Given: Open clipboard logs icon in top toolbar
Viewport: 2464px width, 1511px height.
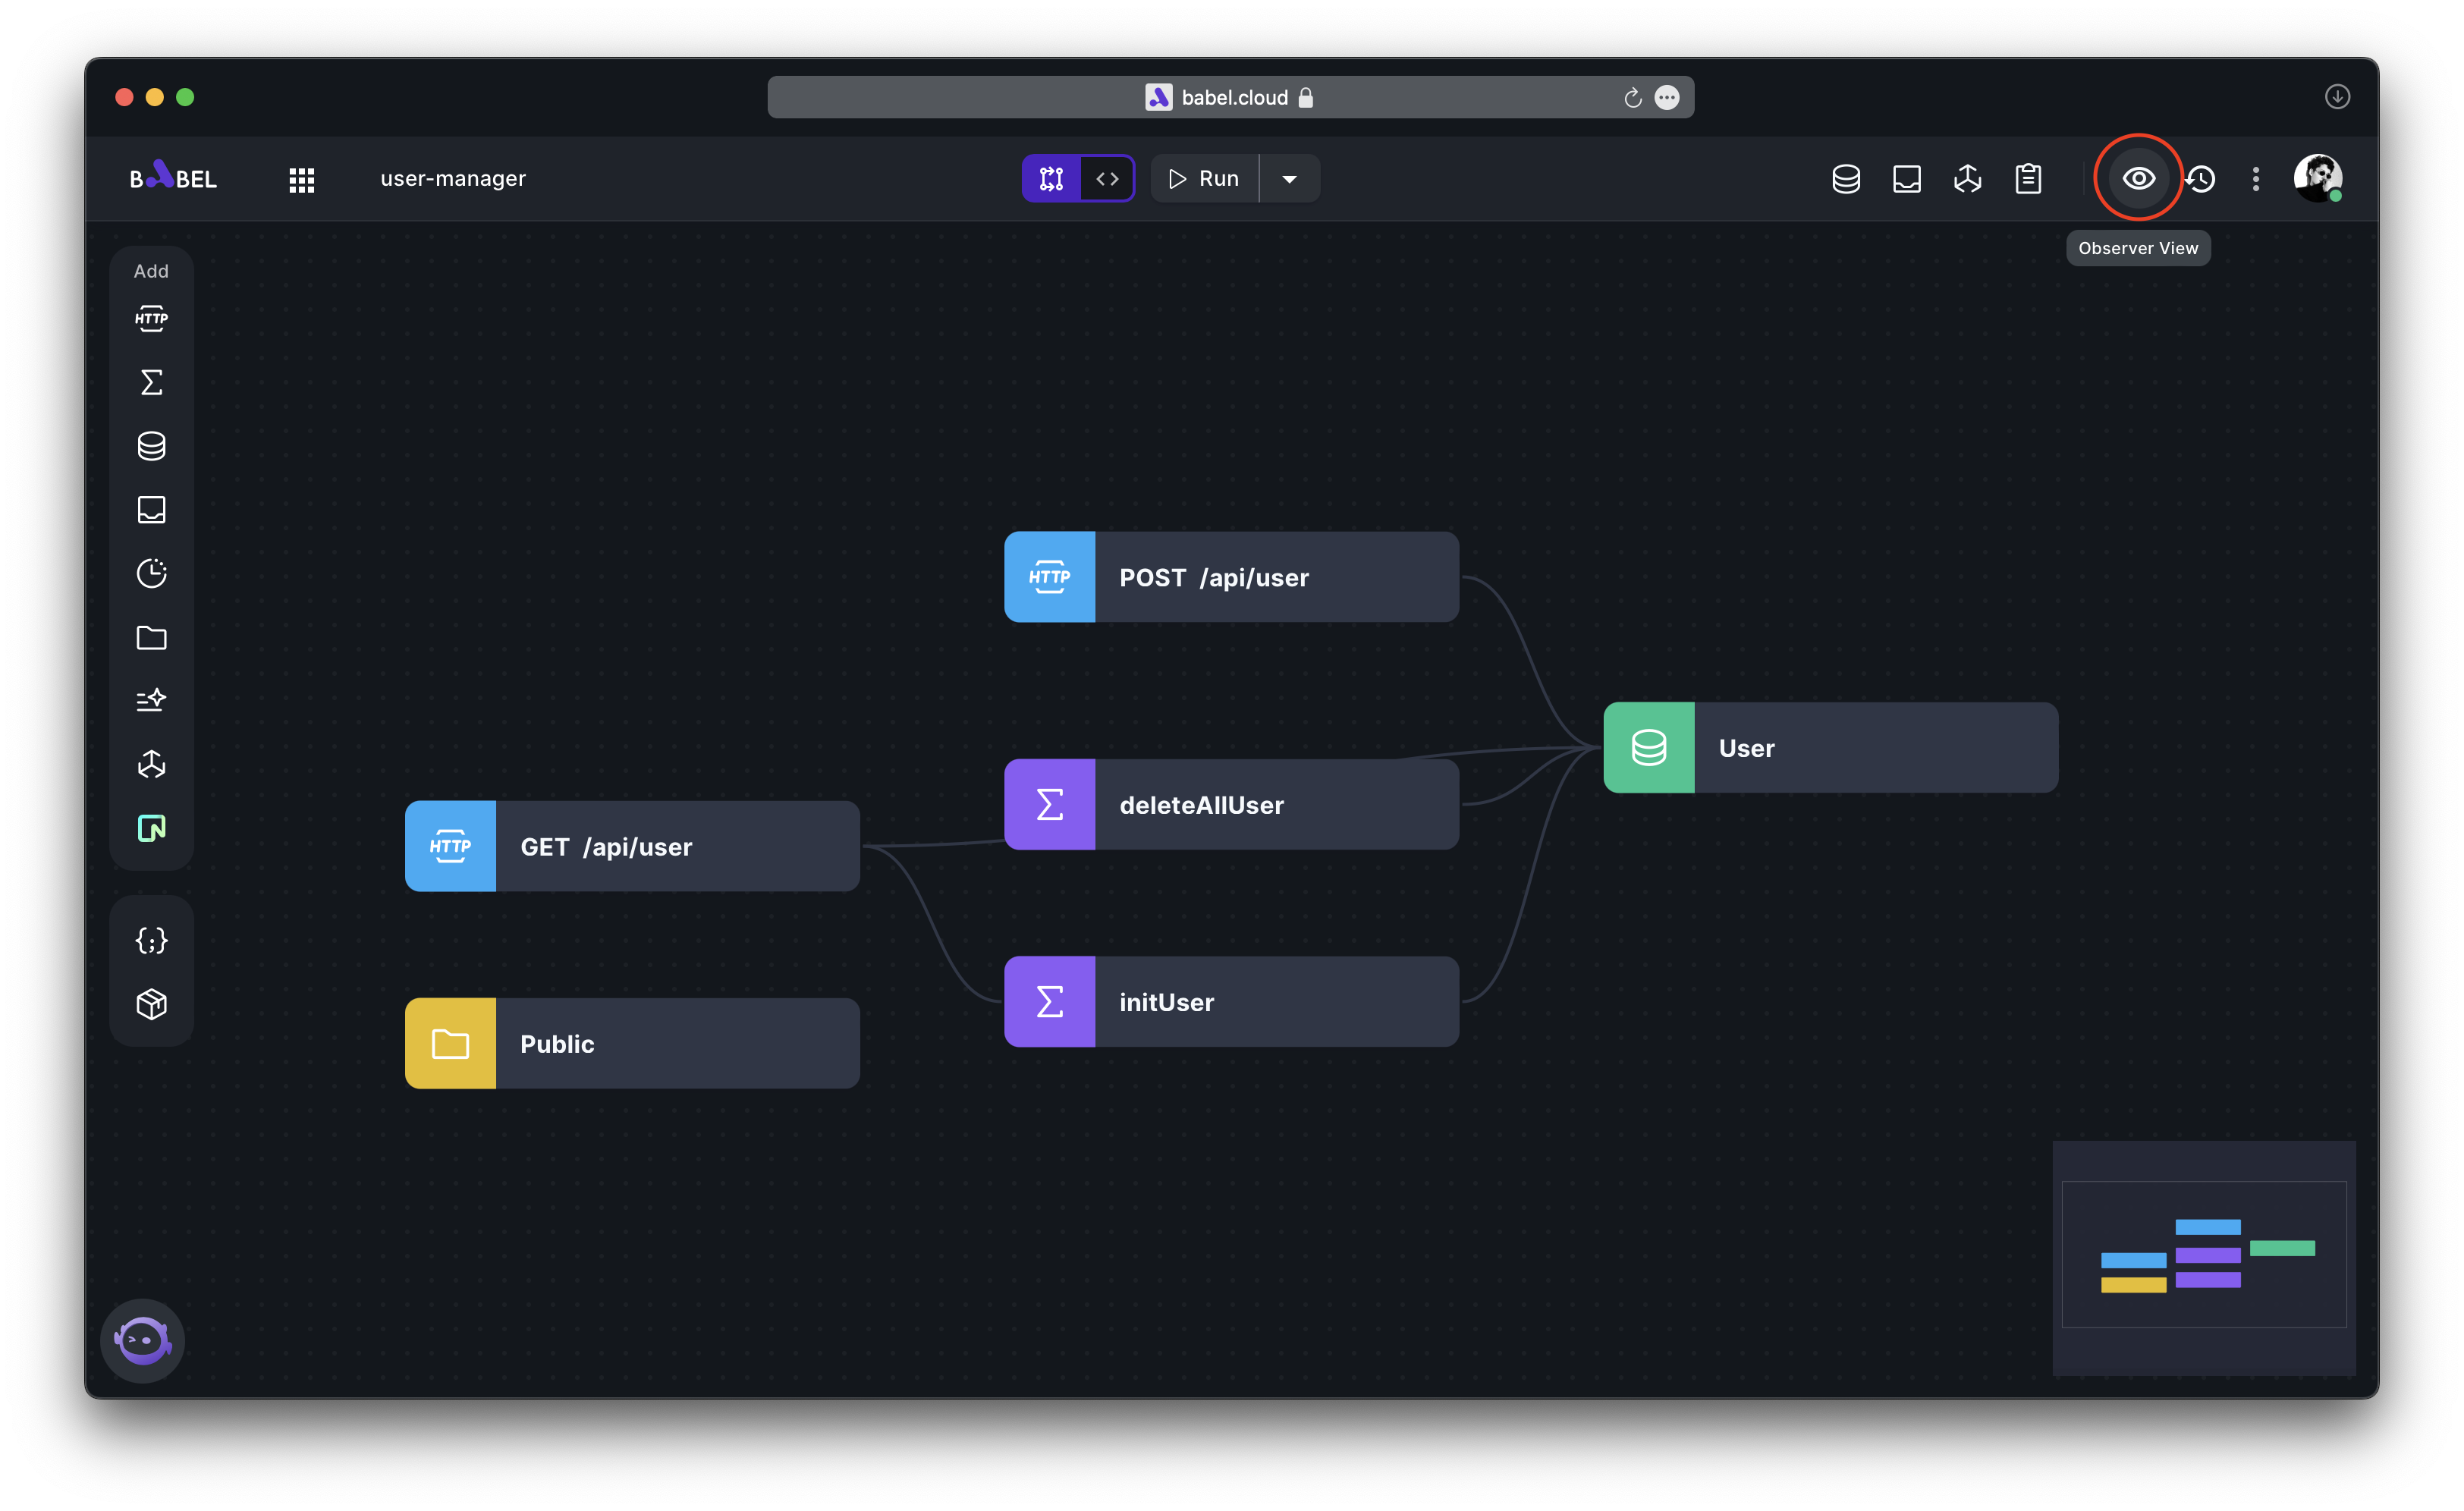Looking at the screenshot, I should (2028, 179).
